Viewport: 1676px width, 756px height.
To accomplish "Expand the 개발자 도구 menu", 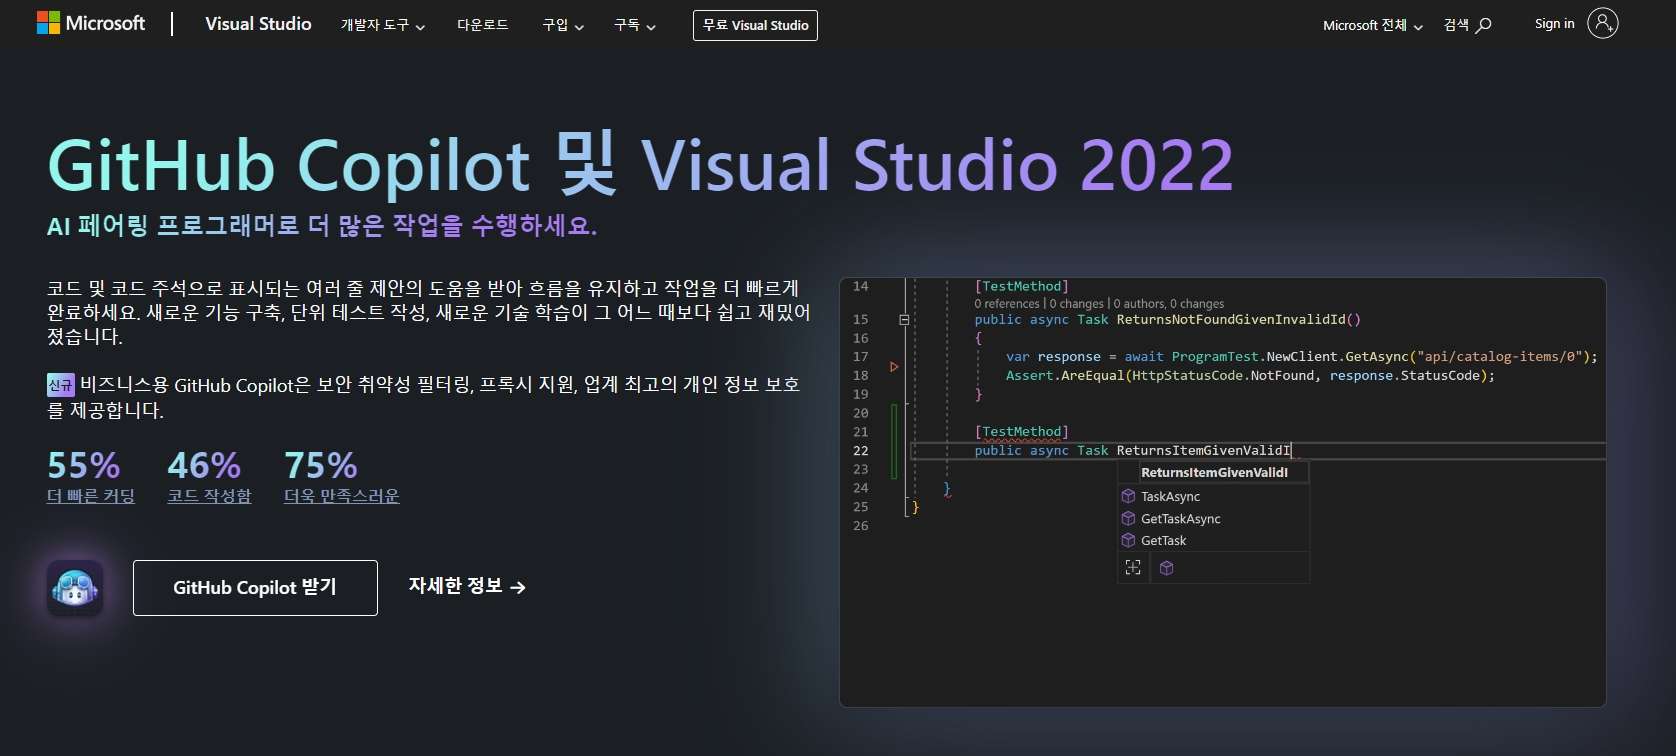I will tap(383, 25).
